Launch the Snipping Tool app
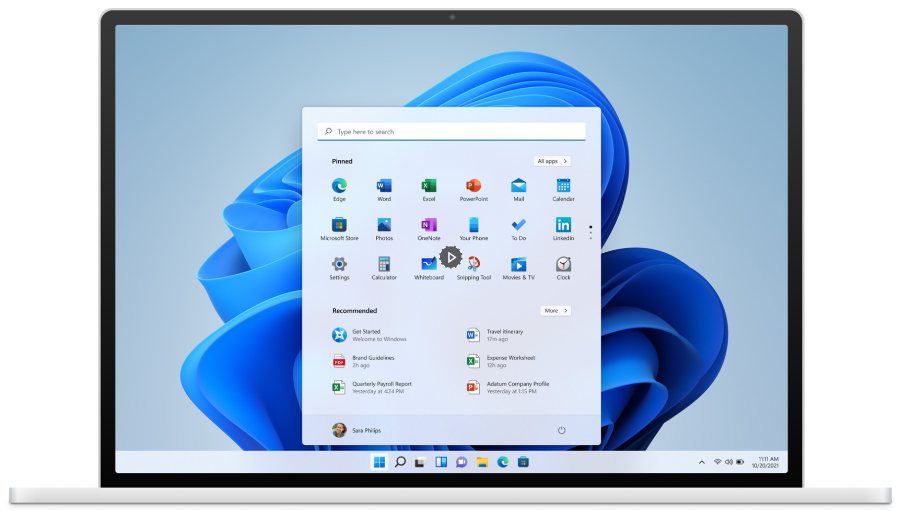 point(474,265)
